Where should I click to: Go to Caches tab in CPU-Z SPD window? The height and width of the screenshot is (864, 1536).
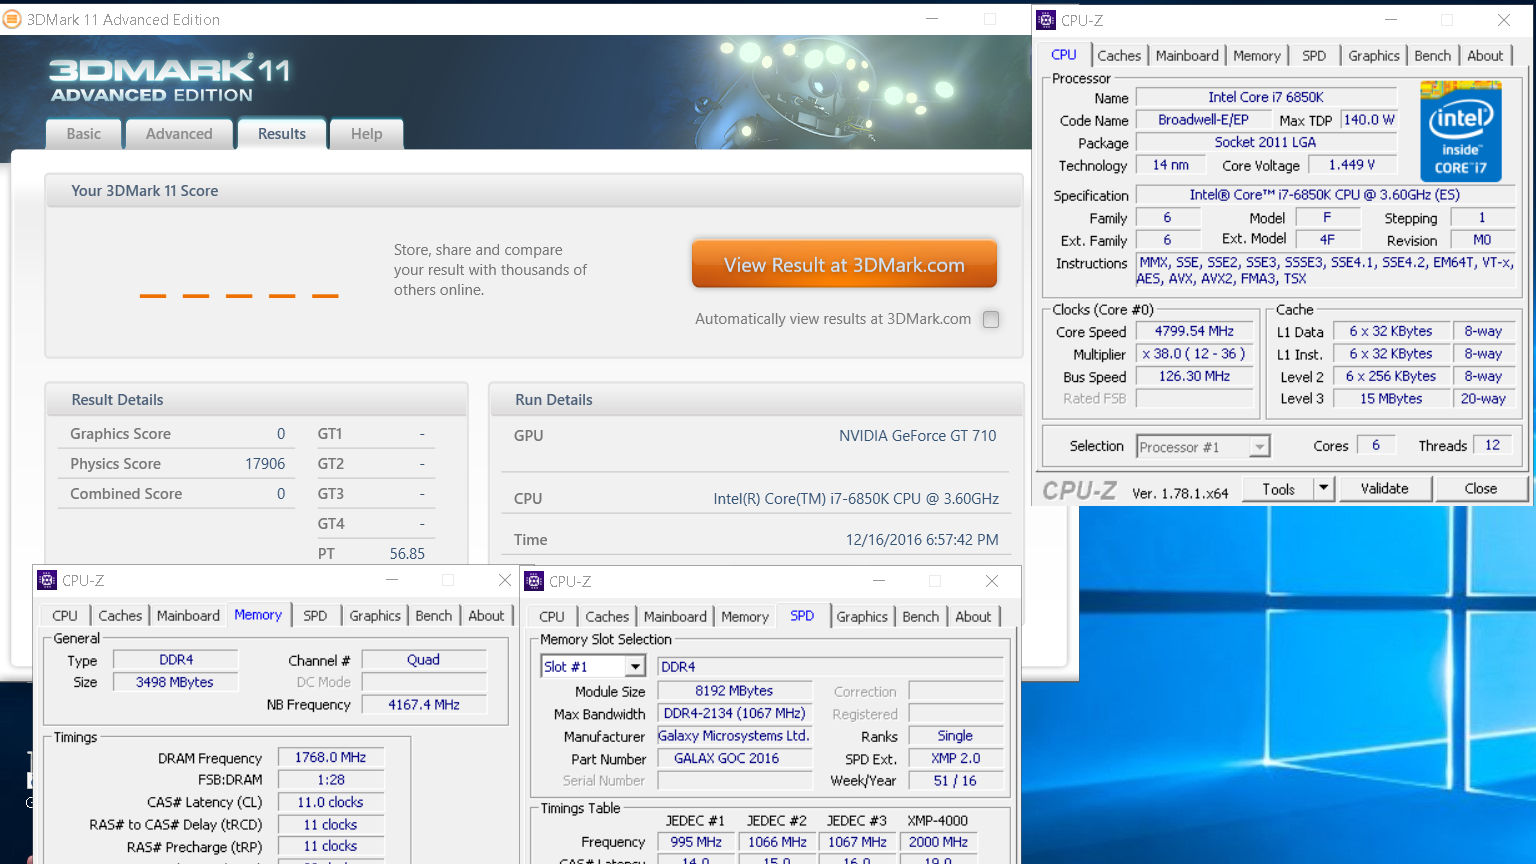pyautogui.click(x=607, y=617)
